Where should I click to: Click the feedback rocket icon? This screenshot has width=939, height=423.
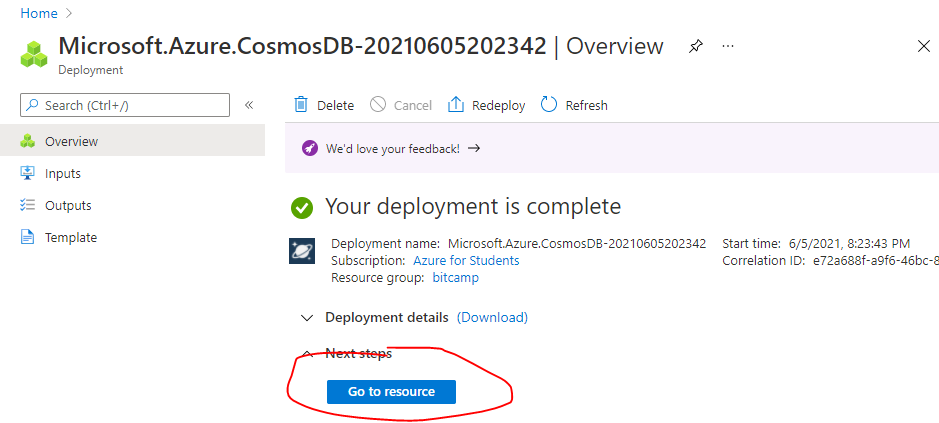tap(310, 149)
